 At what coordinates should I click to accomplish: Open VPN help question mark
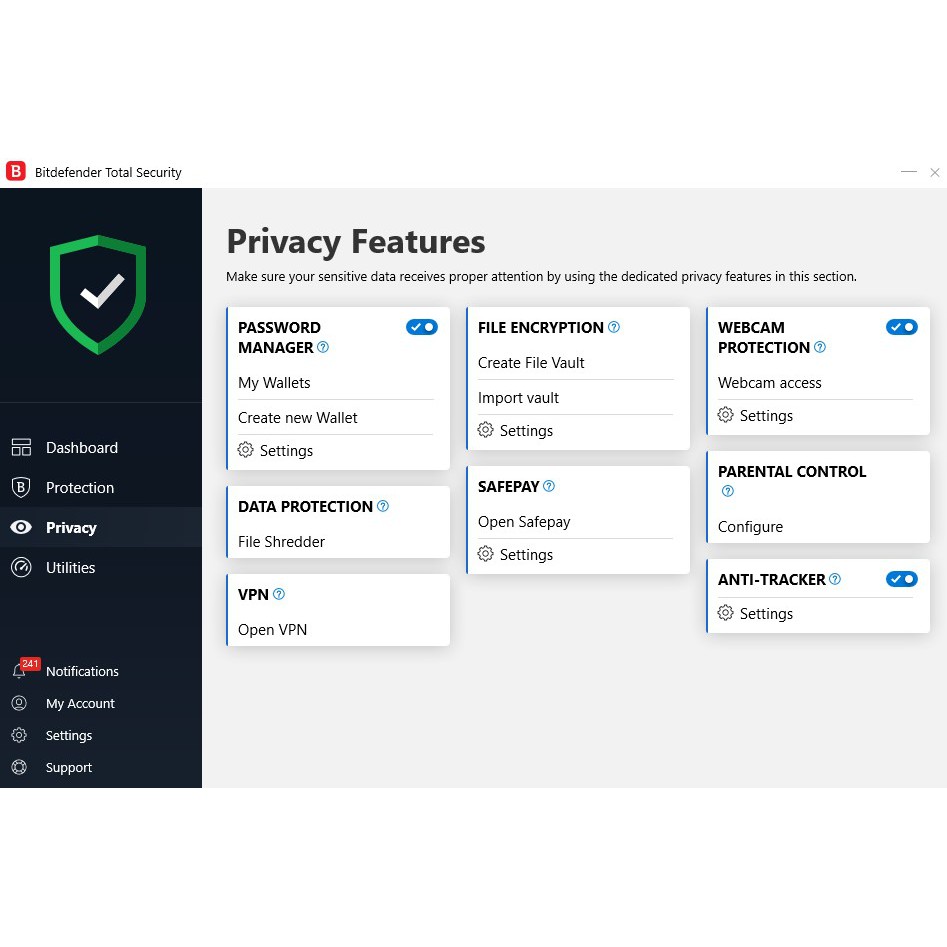point(279,594)
